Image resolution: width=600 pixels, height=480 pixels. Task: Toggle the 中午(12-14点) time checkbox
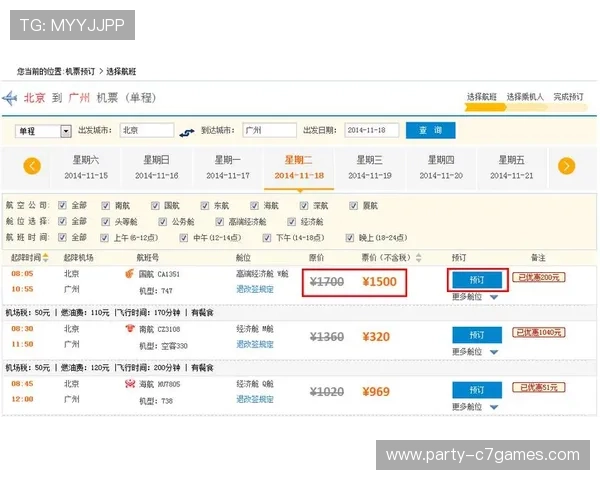184,238
